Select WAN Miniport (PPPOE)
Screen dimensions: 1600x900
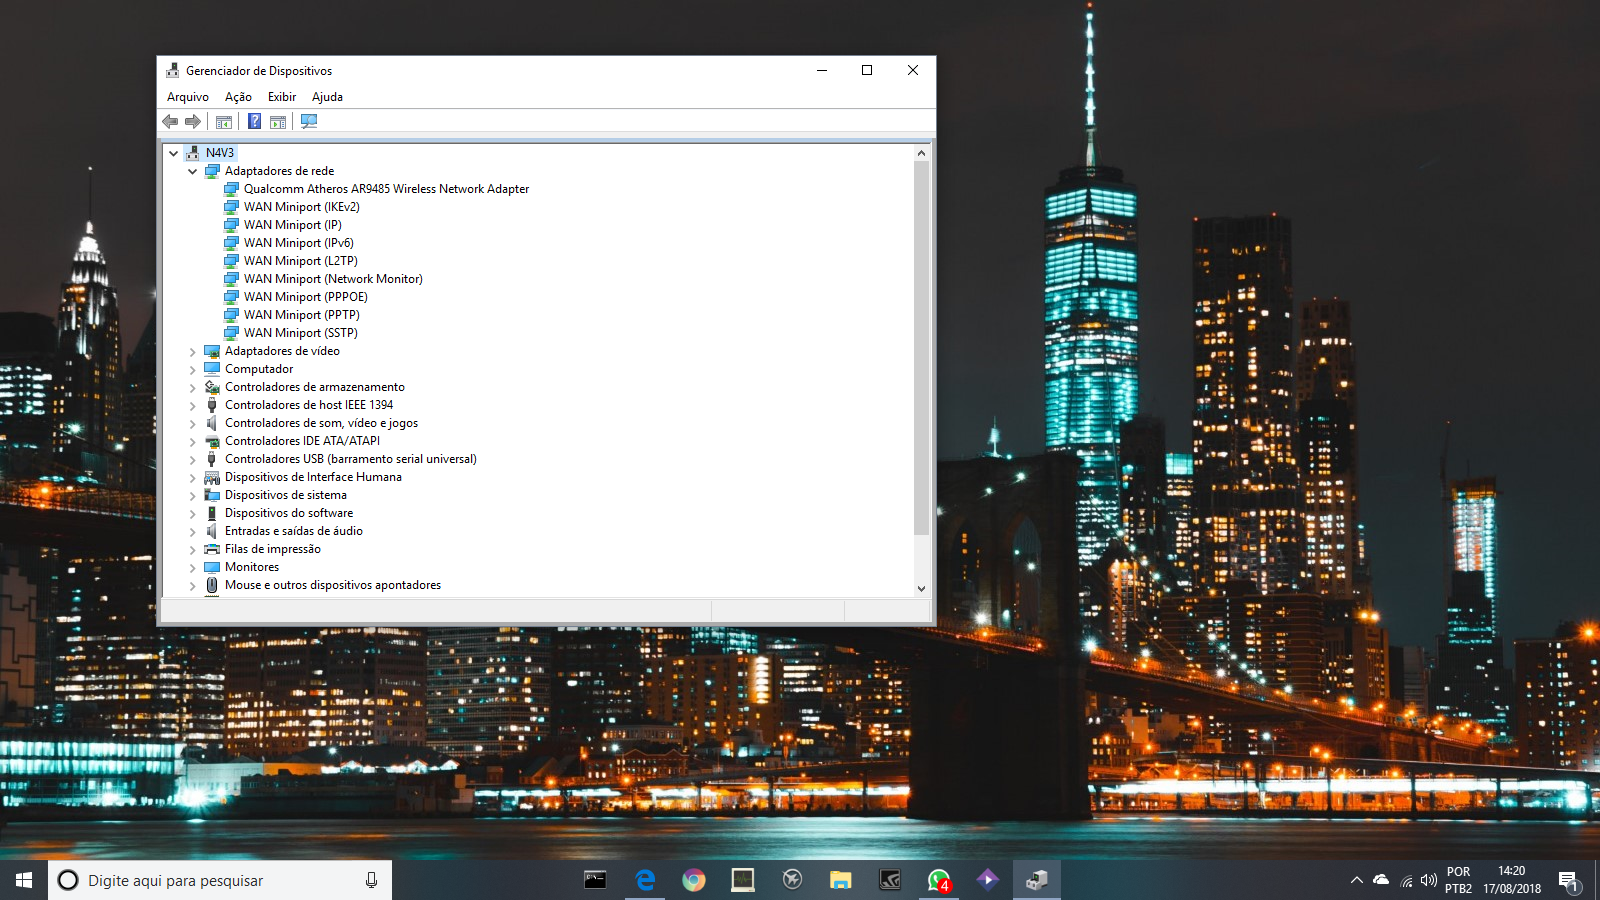point(305,297)
